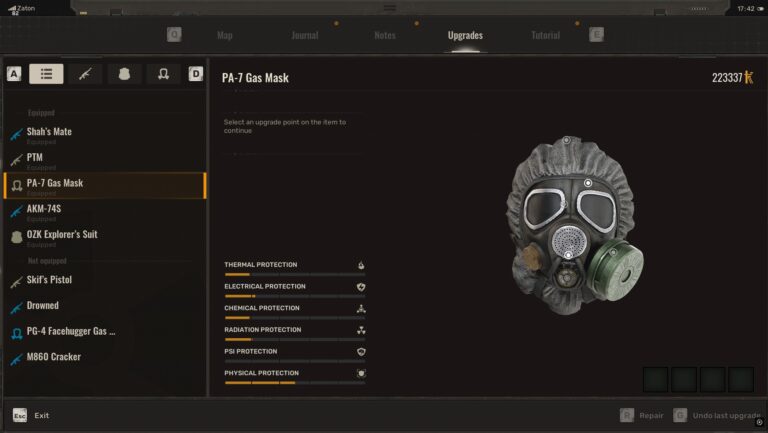Click the E key next tab button
This screenshot has width=768, height=433.
(596, 34)
